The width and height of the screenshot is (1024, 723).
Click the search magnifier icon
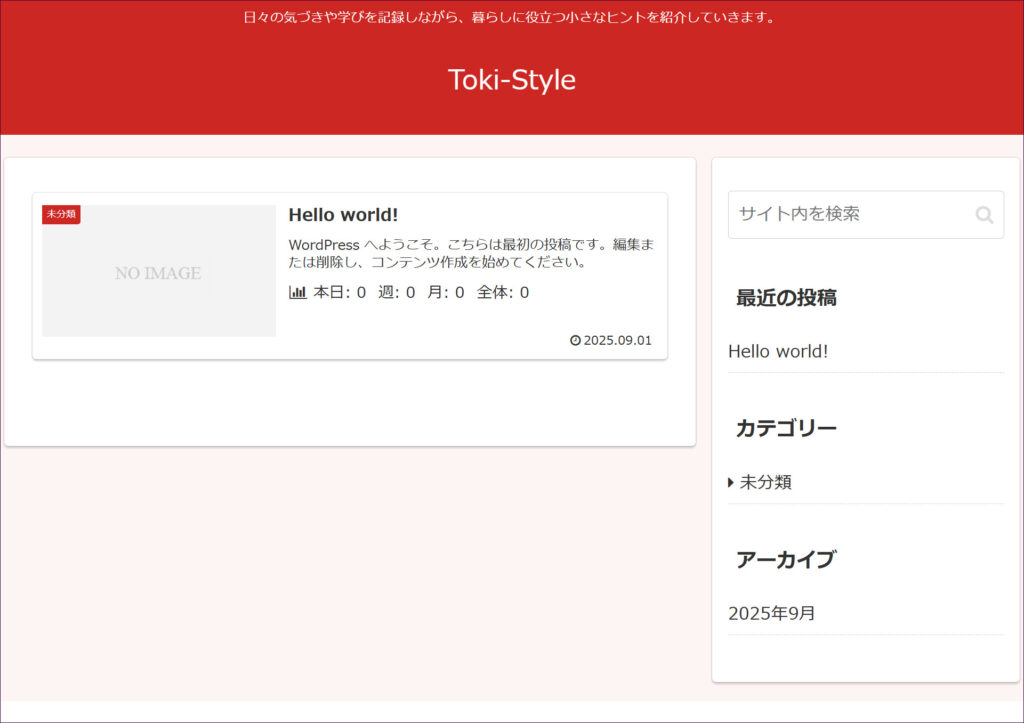pos(984,215)
